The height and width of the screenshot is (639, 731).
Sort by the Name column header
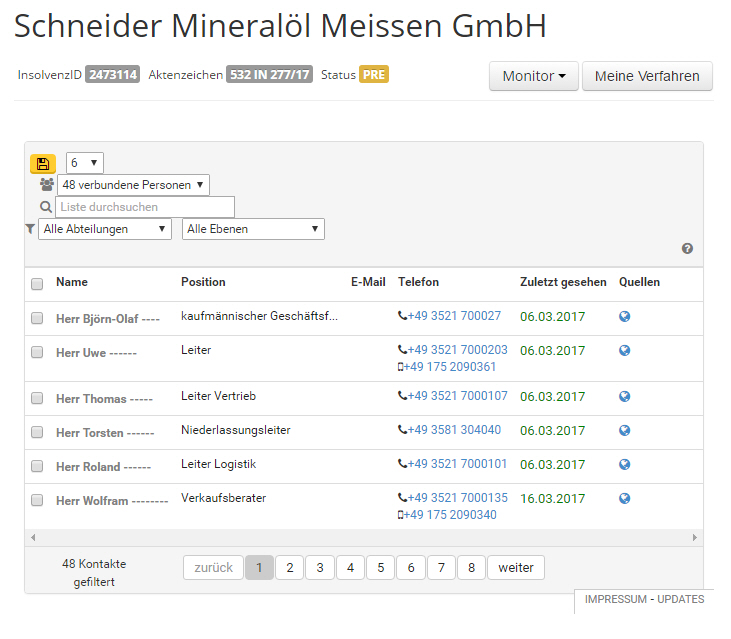(x=72, y=282)
